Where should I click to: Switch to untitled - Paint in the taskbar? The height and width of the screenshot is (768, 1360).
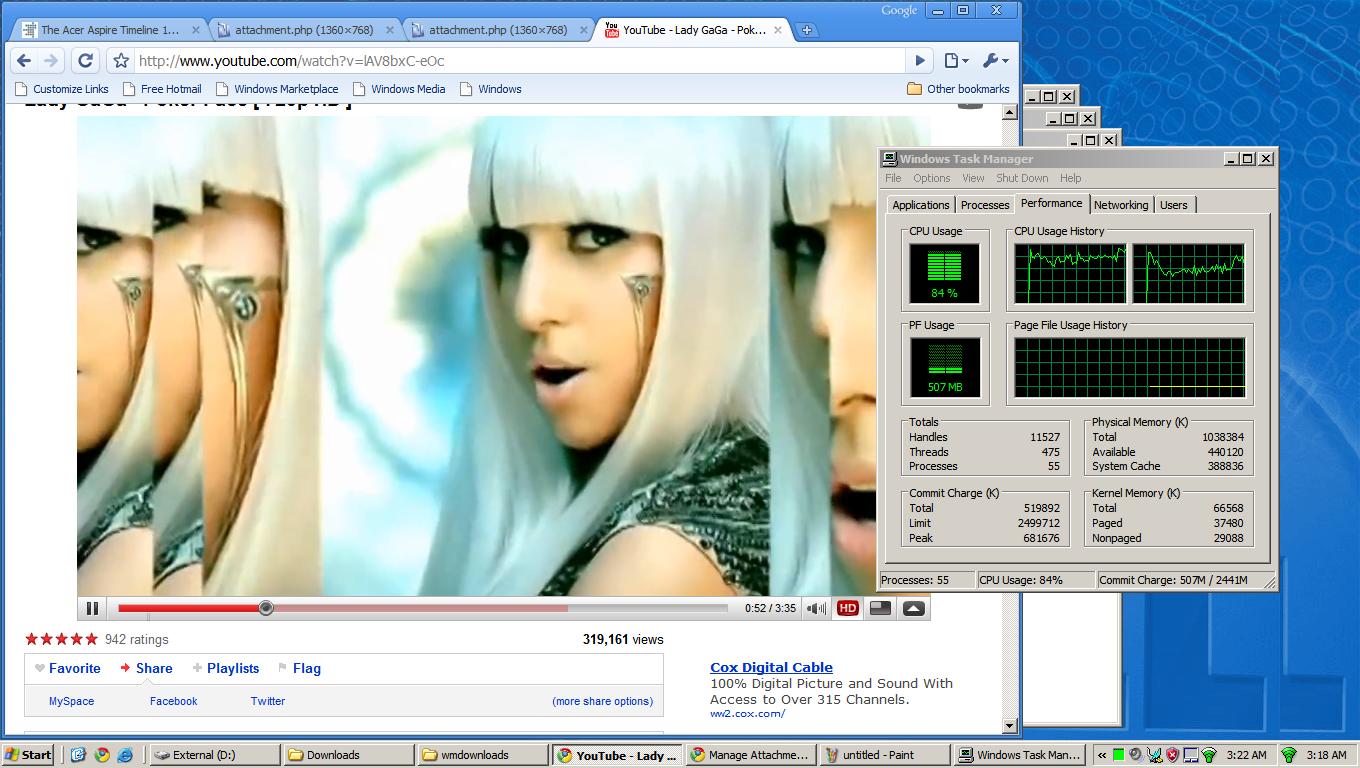pyautogui.click(x=884, y=755)
